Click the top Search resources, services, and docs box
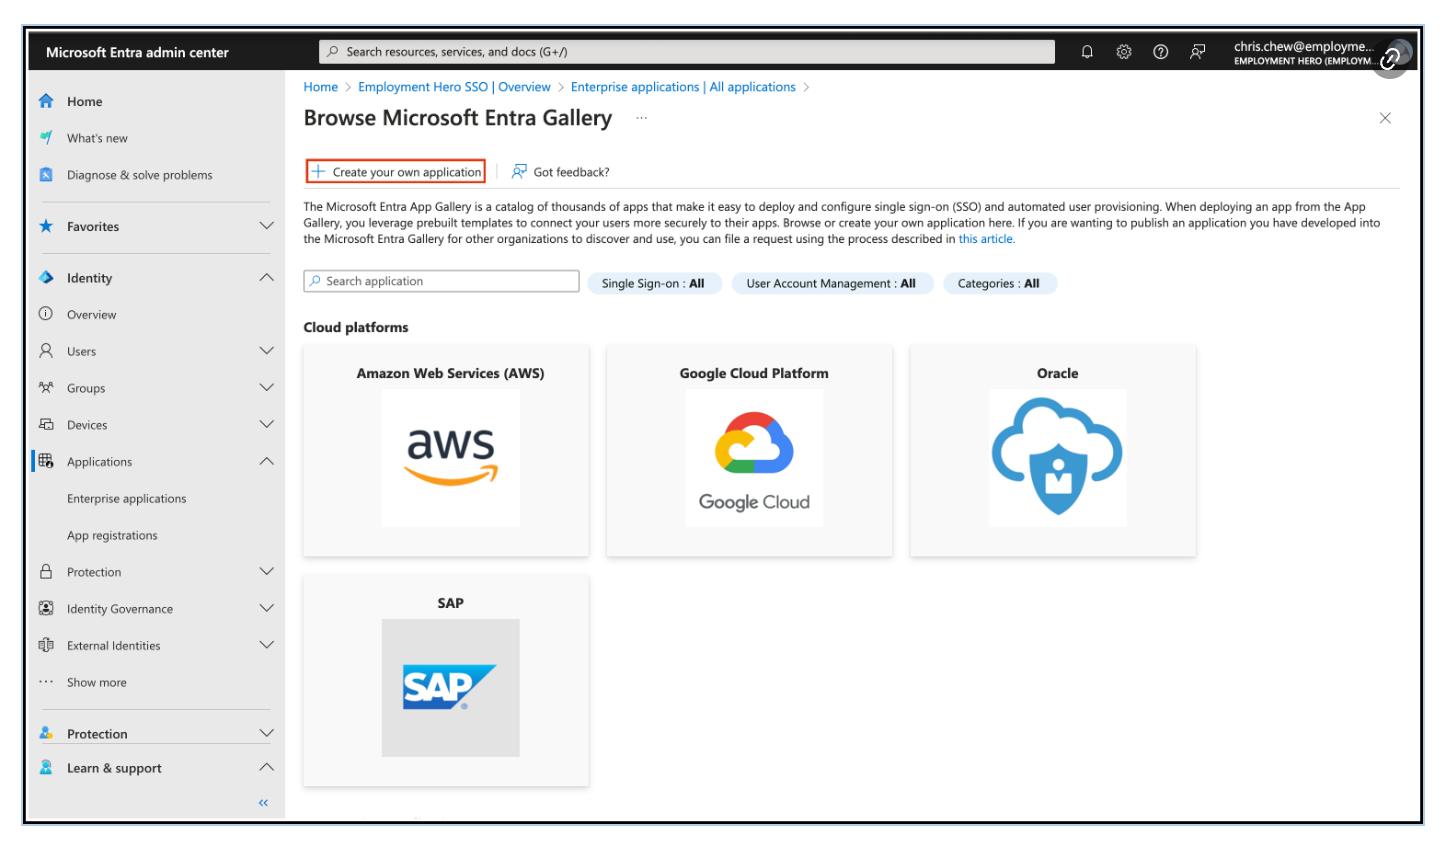Viewport: 1446px width, 842px height. pos(687,52)
